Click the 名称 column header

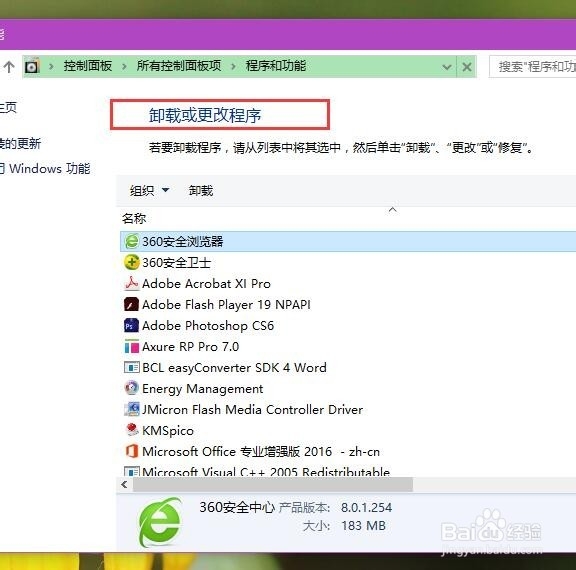(x=134, y=219)
